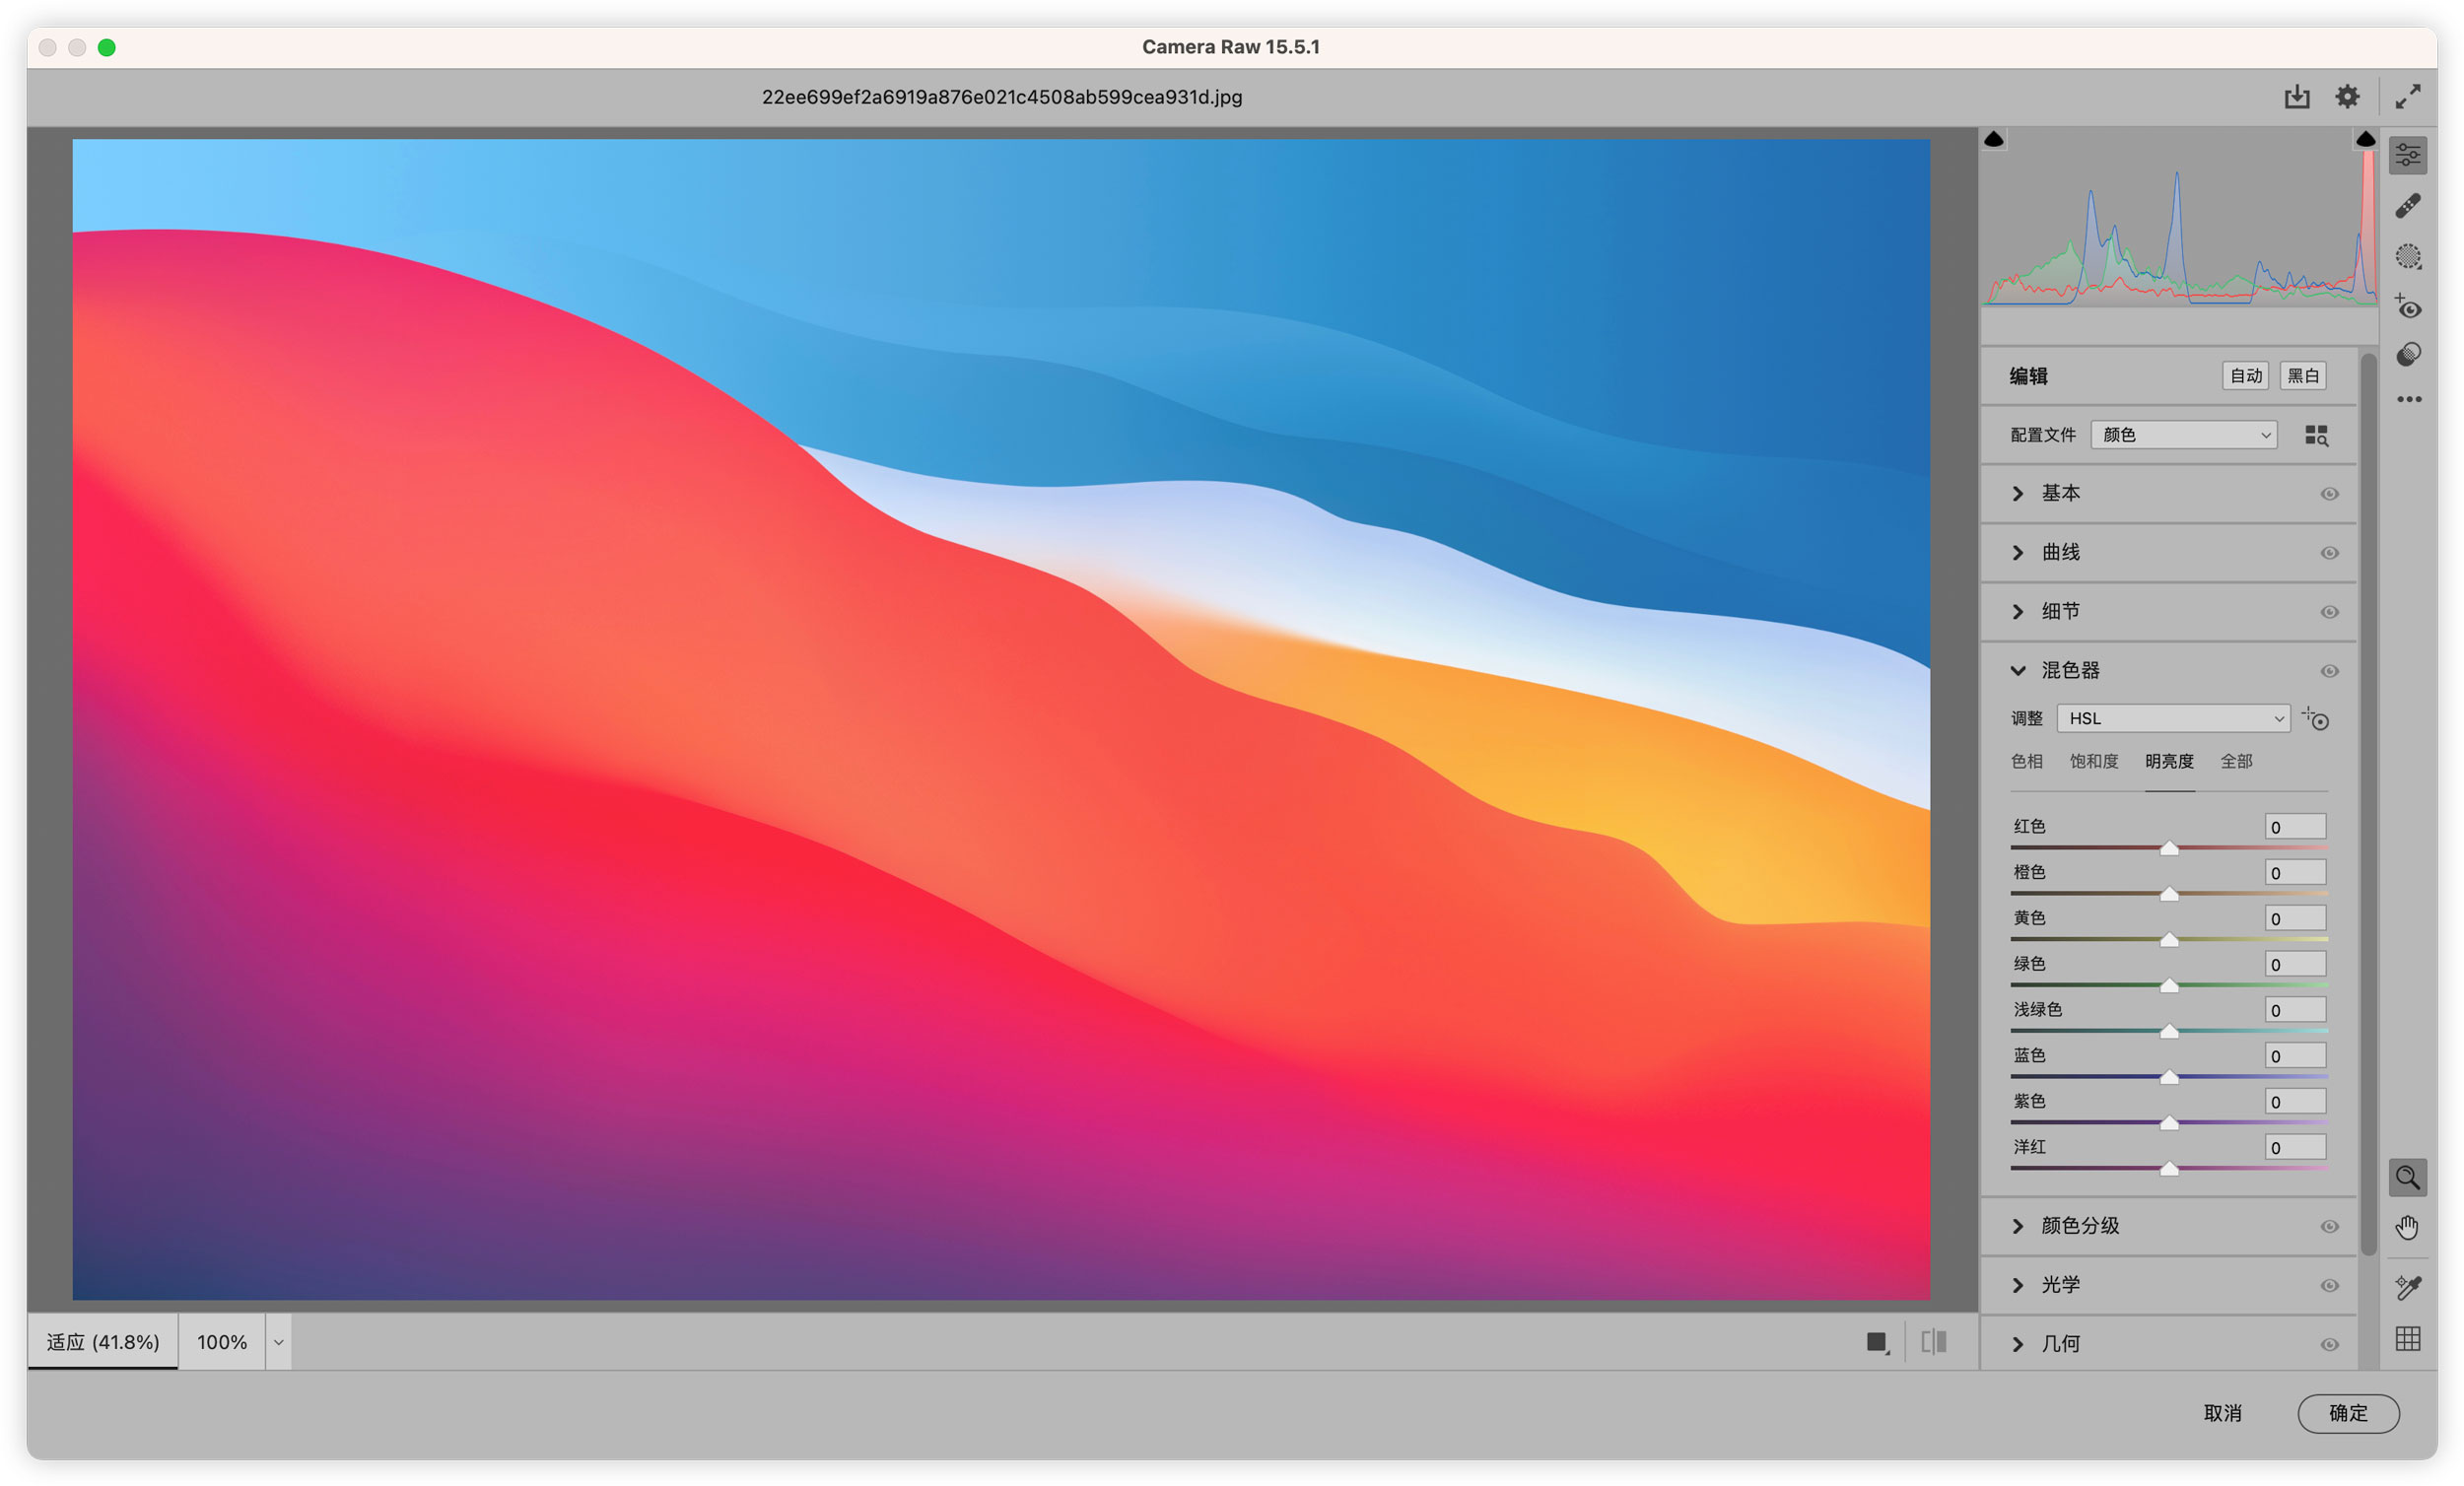
Task: Click the 100% zoom button
Action: coord(222,1342)
